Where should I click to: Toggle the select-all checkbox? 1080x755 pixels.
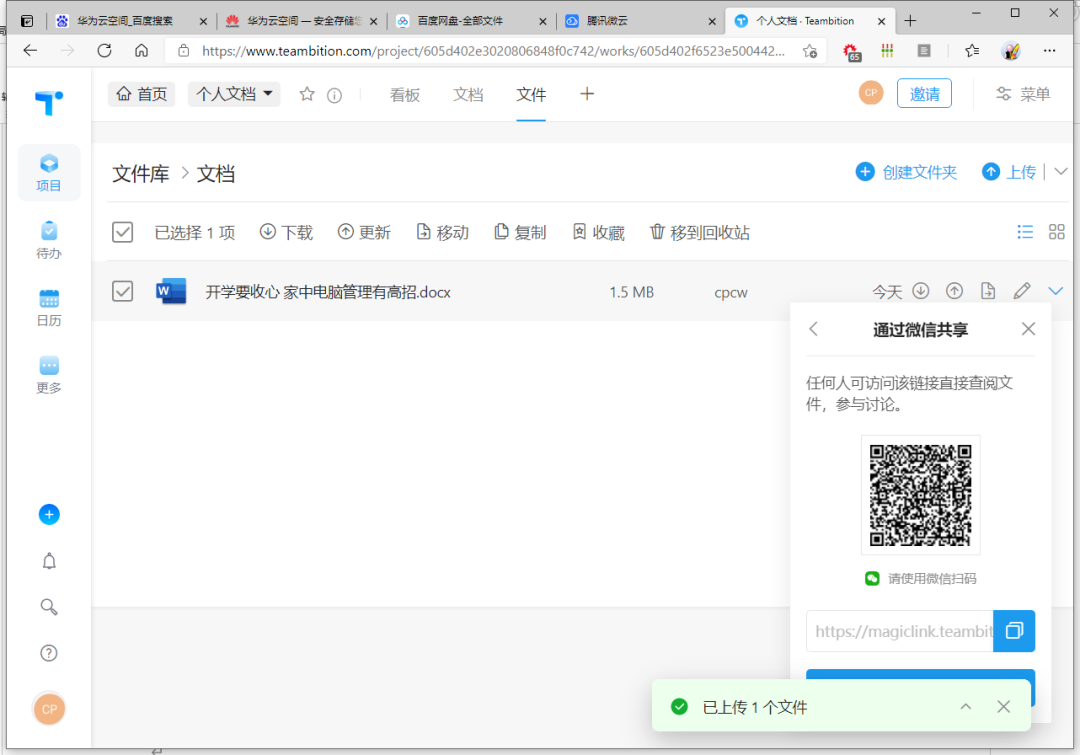[x=123, y=232]
